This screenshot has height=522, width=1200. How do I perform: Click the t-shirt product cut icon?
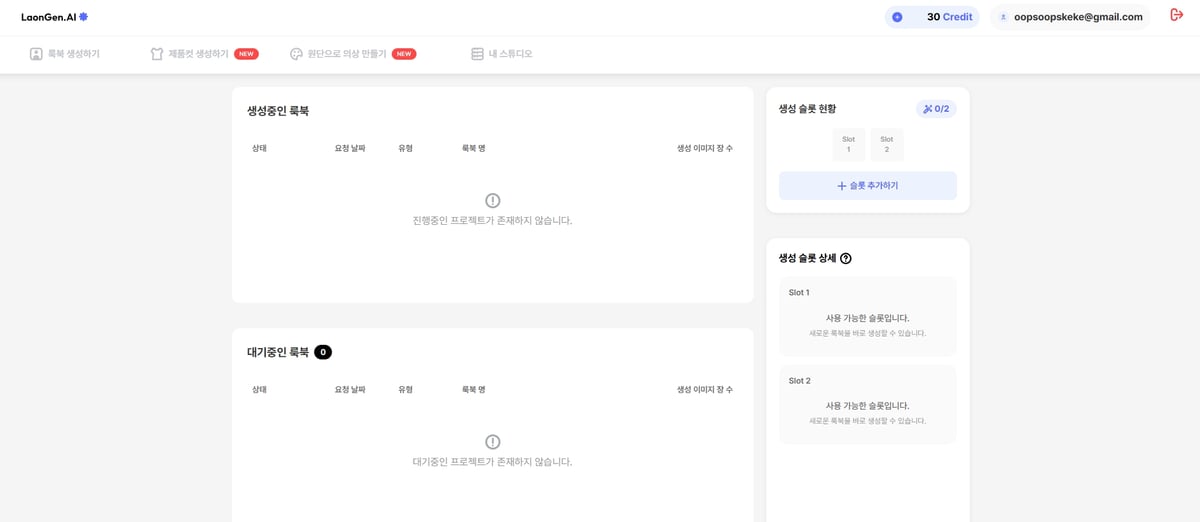click(x=157, y=54)
